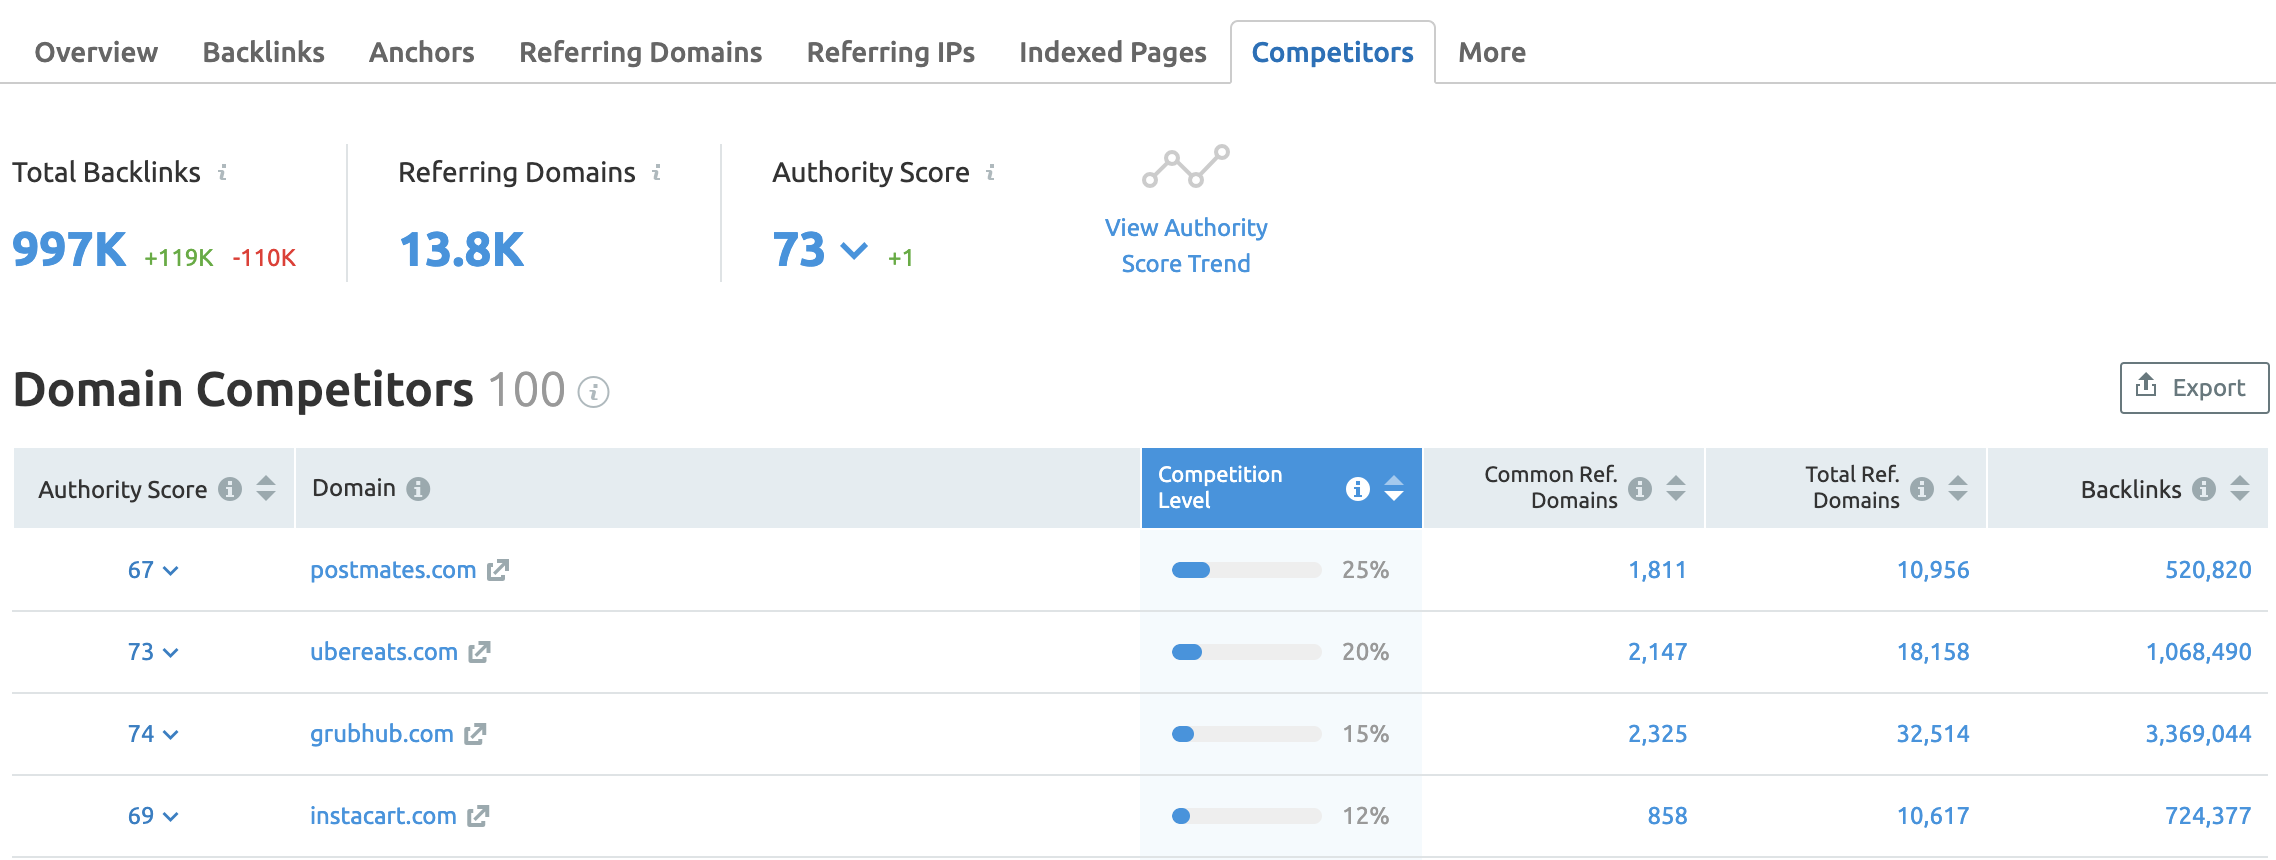Open the Overview tab
Screen dimensions: 2276x860
coord(96,52)
